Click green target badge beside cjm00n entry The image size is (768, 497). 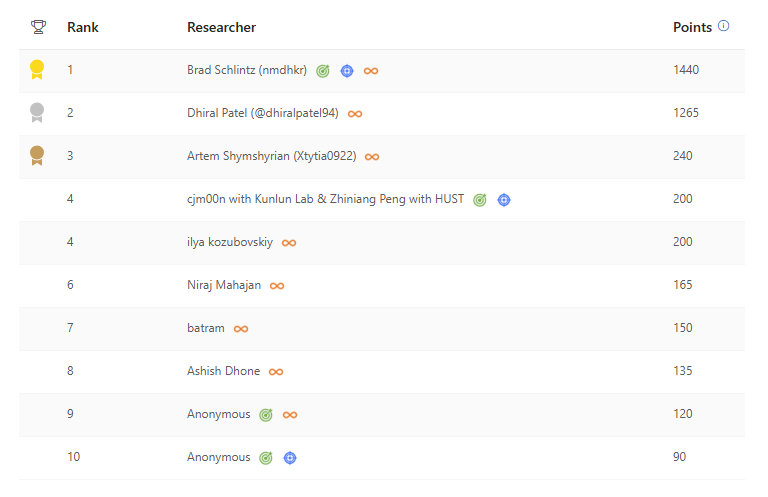pos(480,200)
